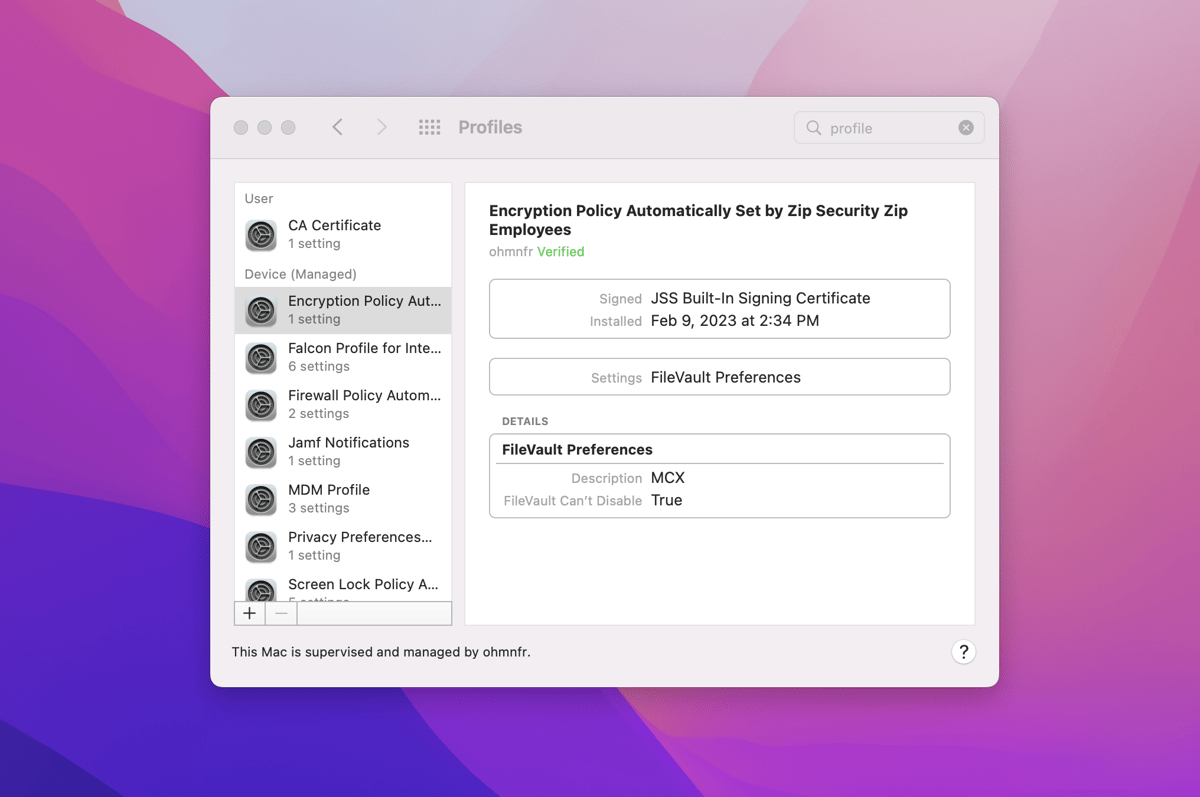Click the Screen Lock Policy profile icon
Viewport: 1200px width, 797px height.
[261, 591]
